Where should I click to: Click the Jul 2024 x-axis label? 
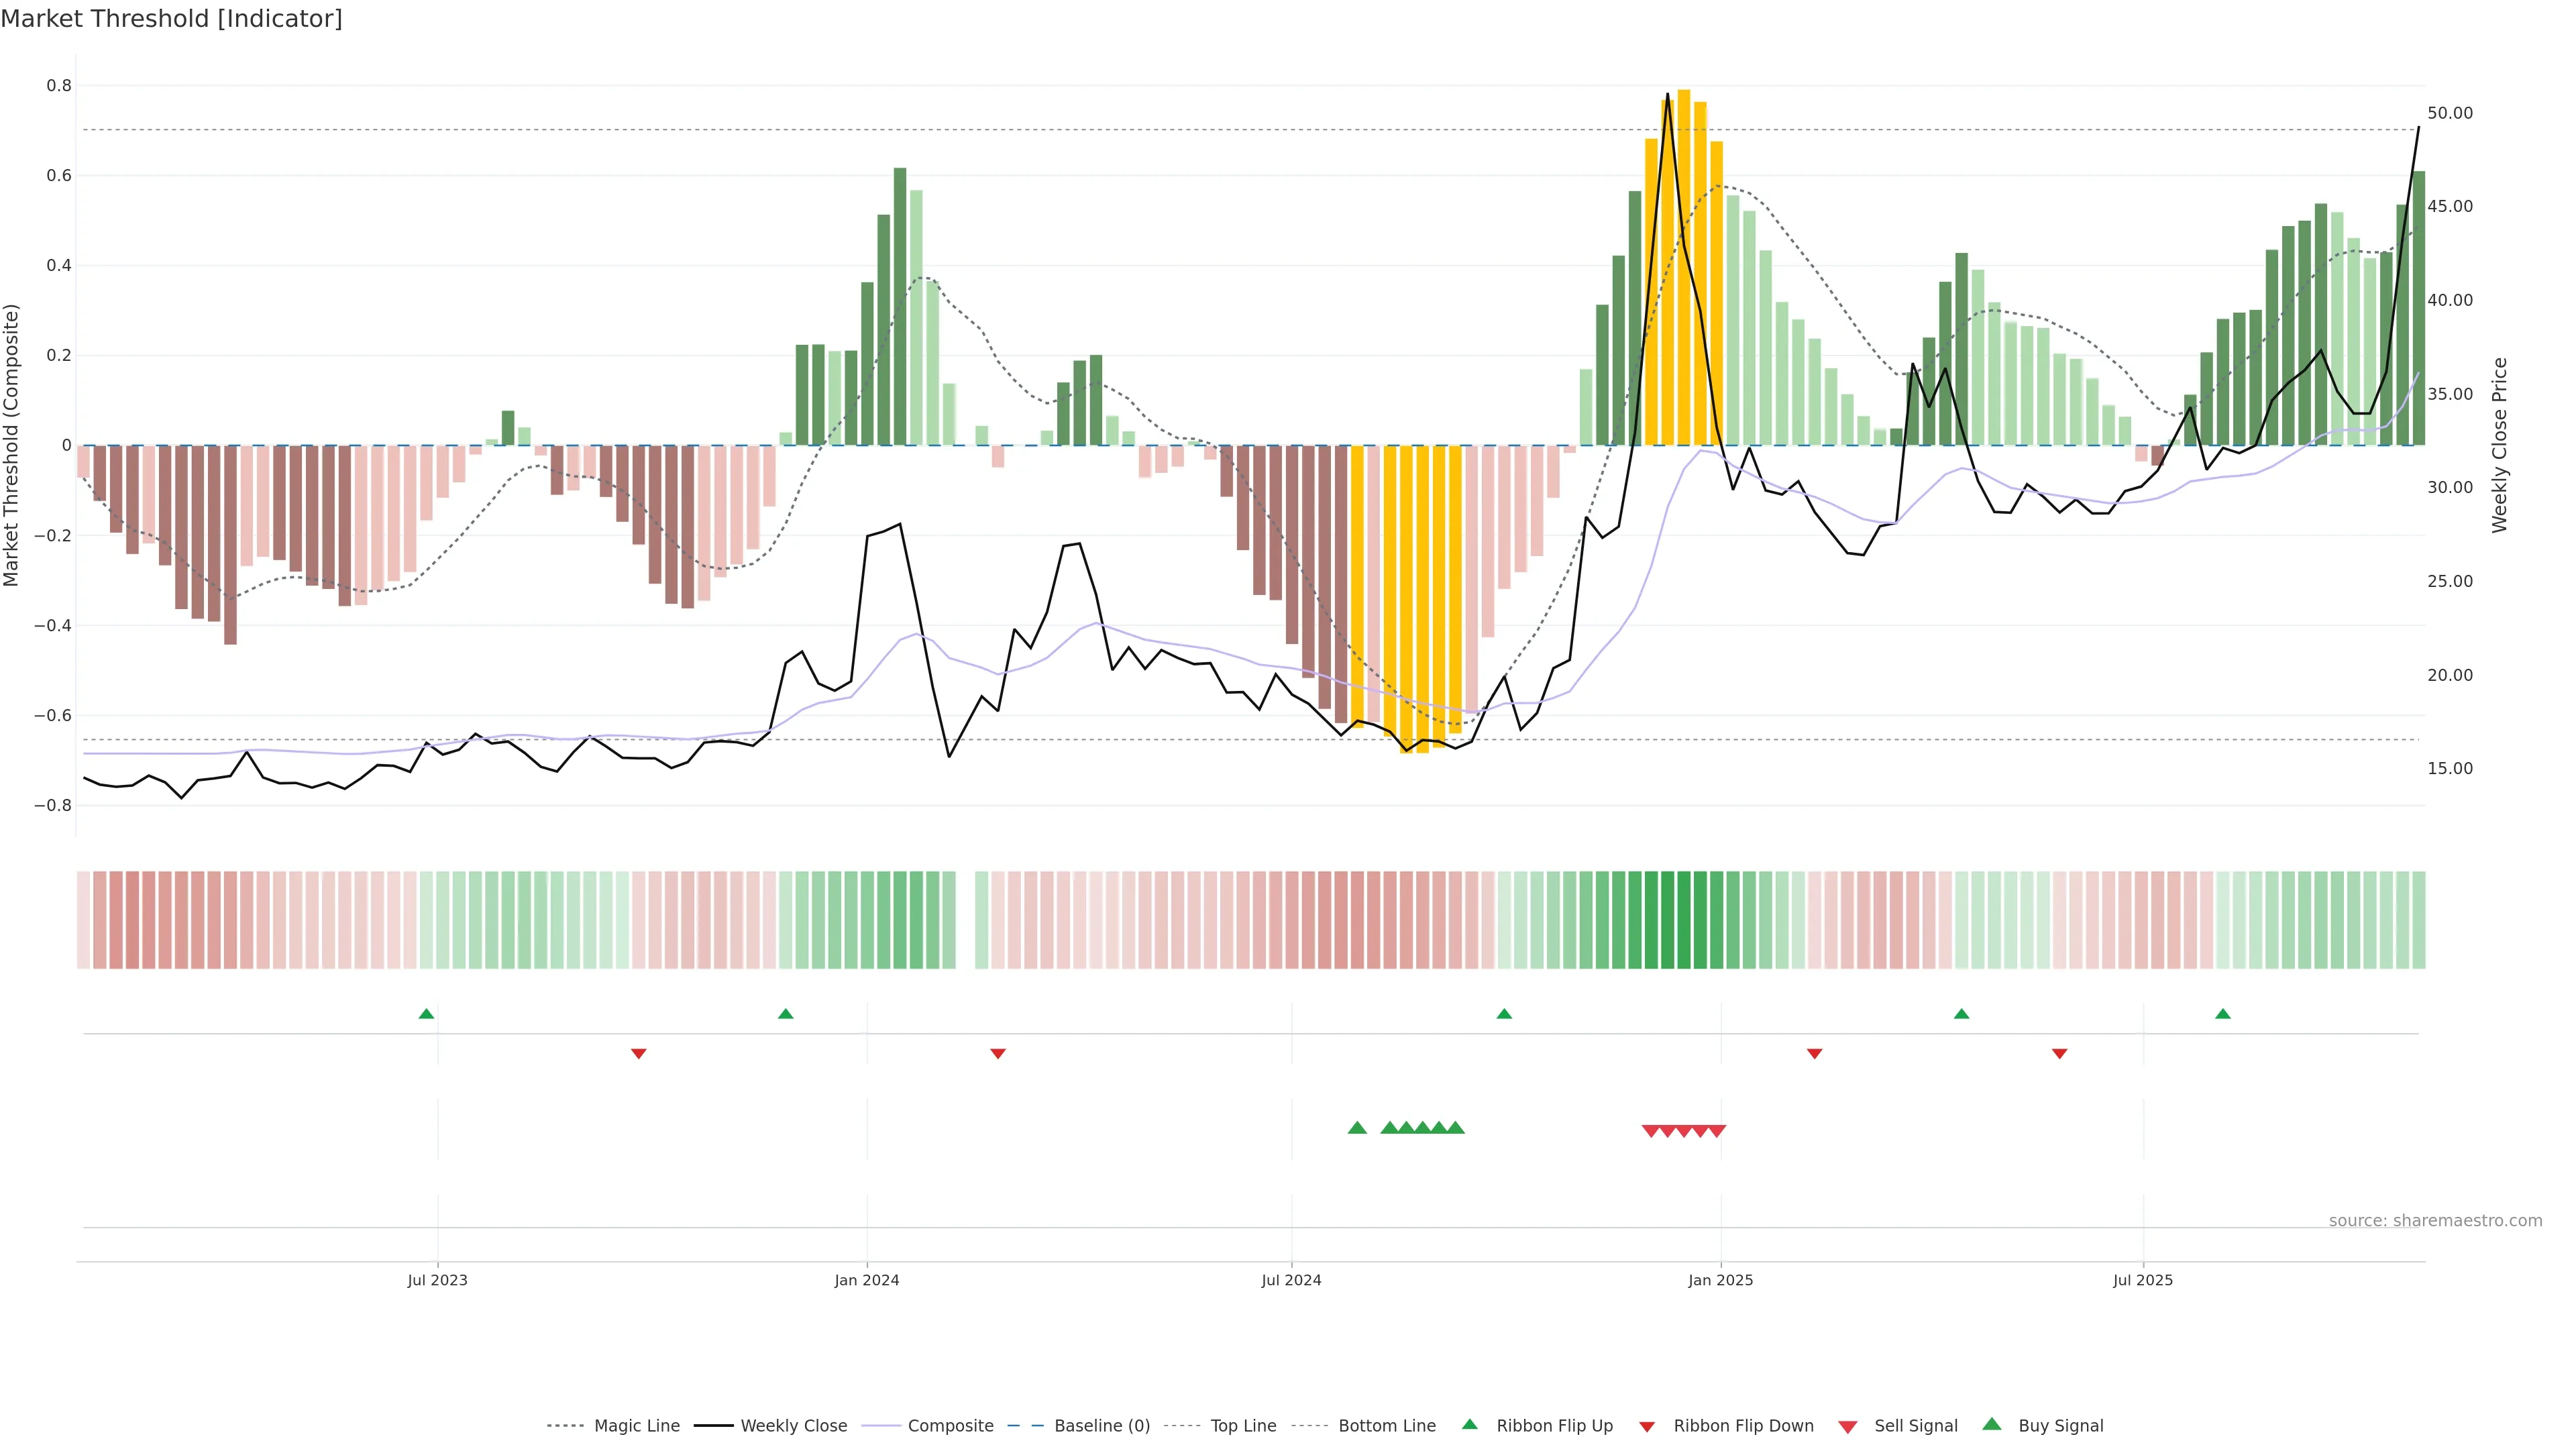[x=1291, y=1280]
